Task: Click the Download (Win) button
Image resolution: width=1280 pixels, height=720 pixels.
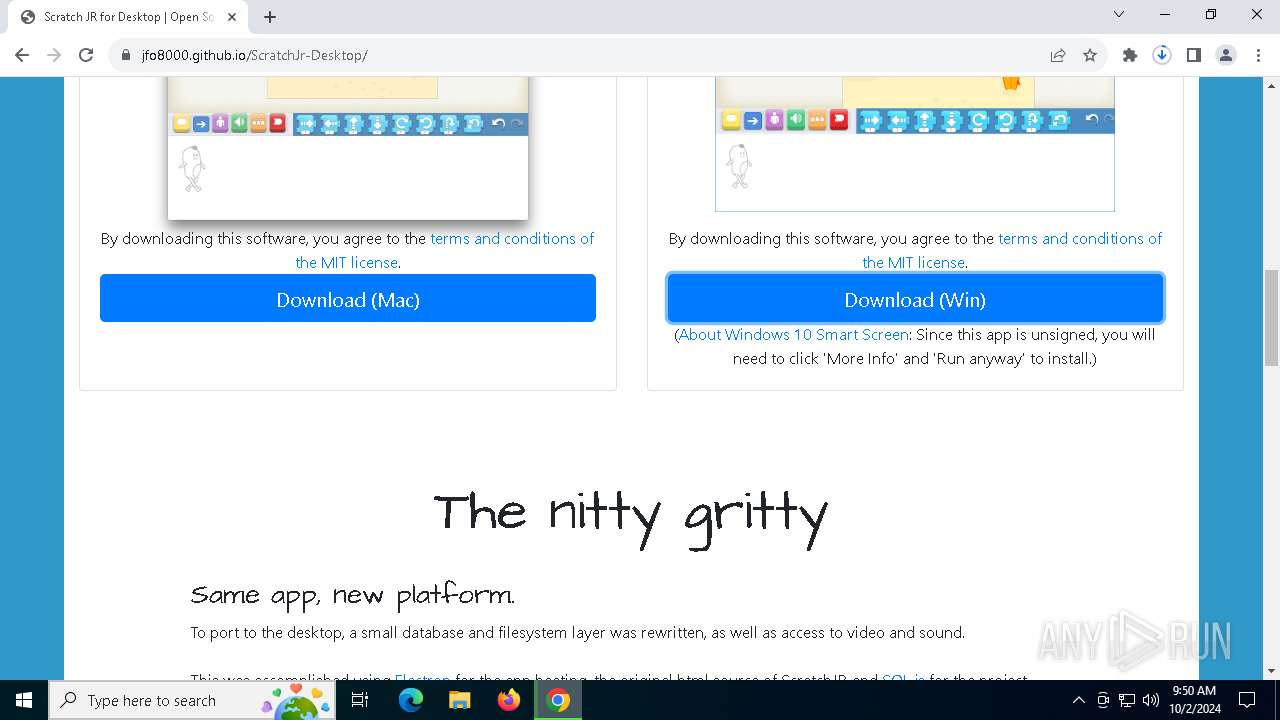Action: pyautogui.click(x=915, y=299)
